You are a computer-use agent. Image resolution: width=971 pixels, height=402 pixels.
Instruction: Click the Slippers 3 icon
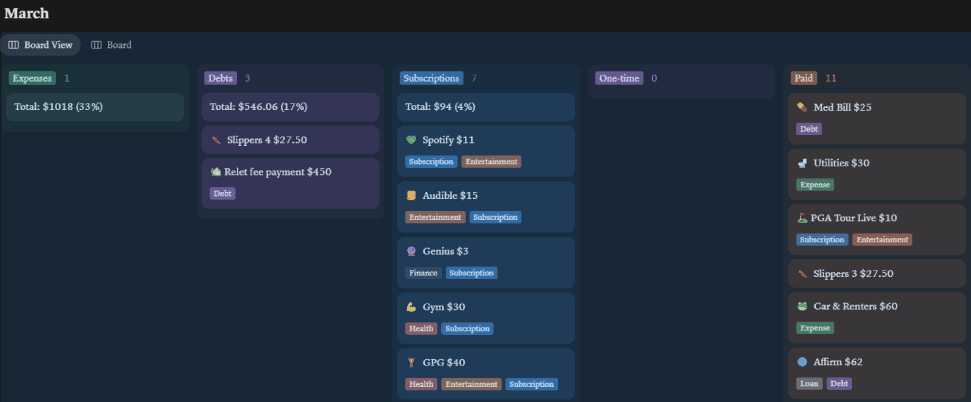(803, 274)
